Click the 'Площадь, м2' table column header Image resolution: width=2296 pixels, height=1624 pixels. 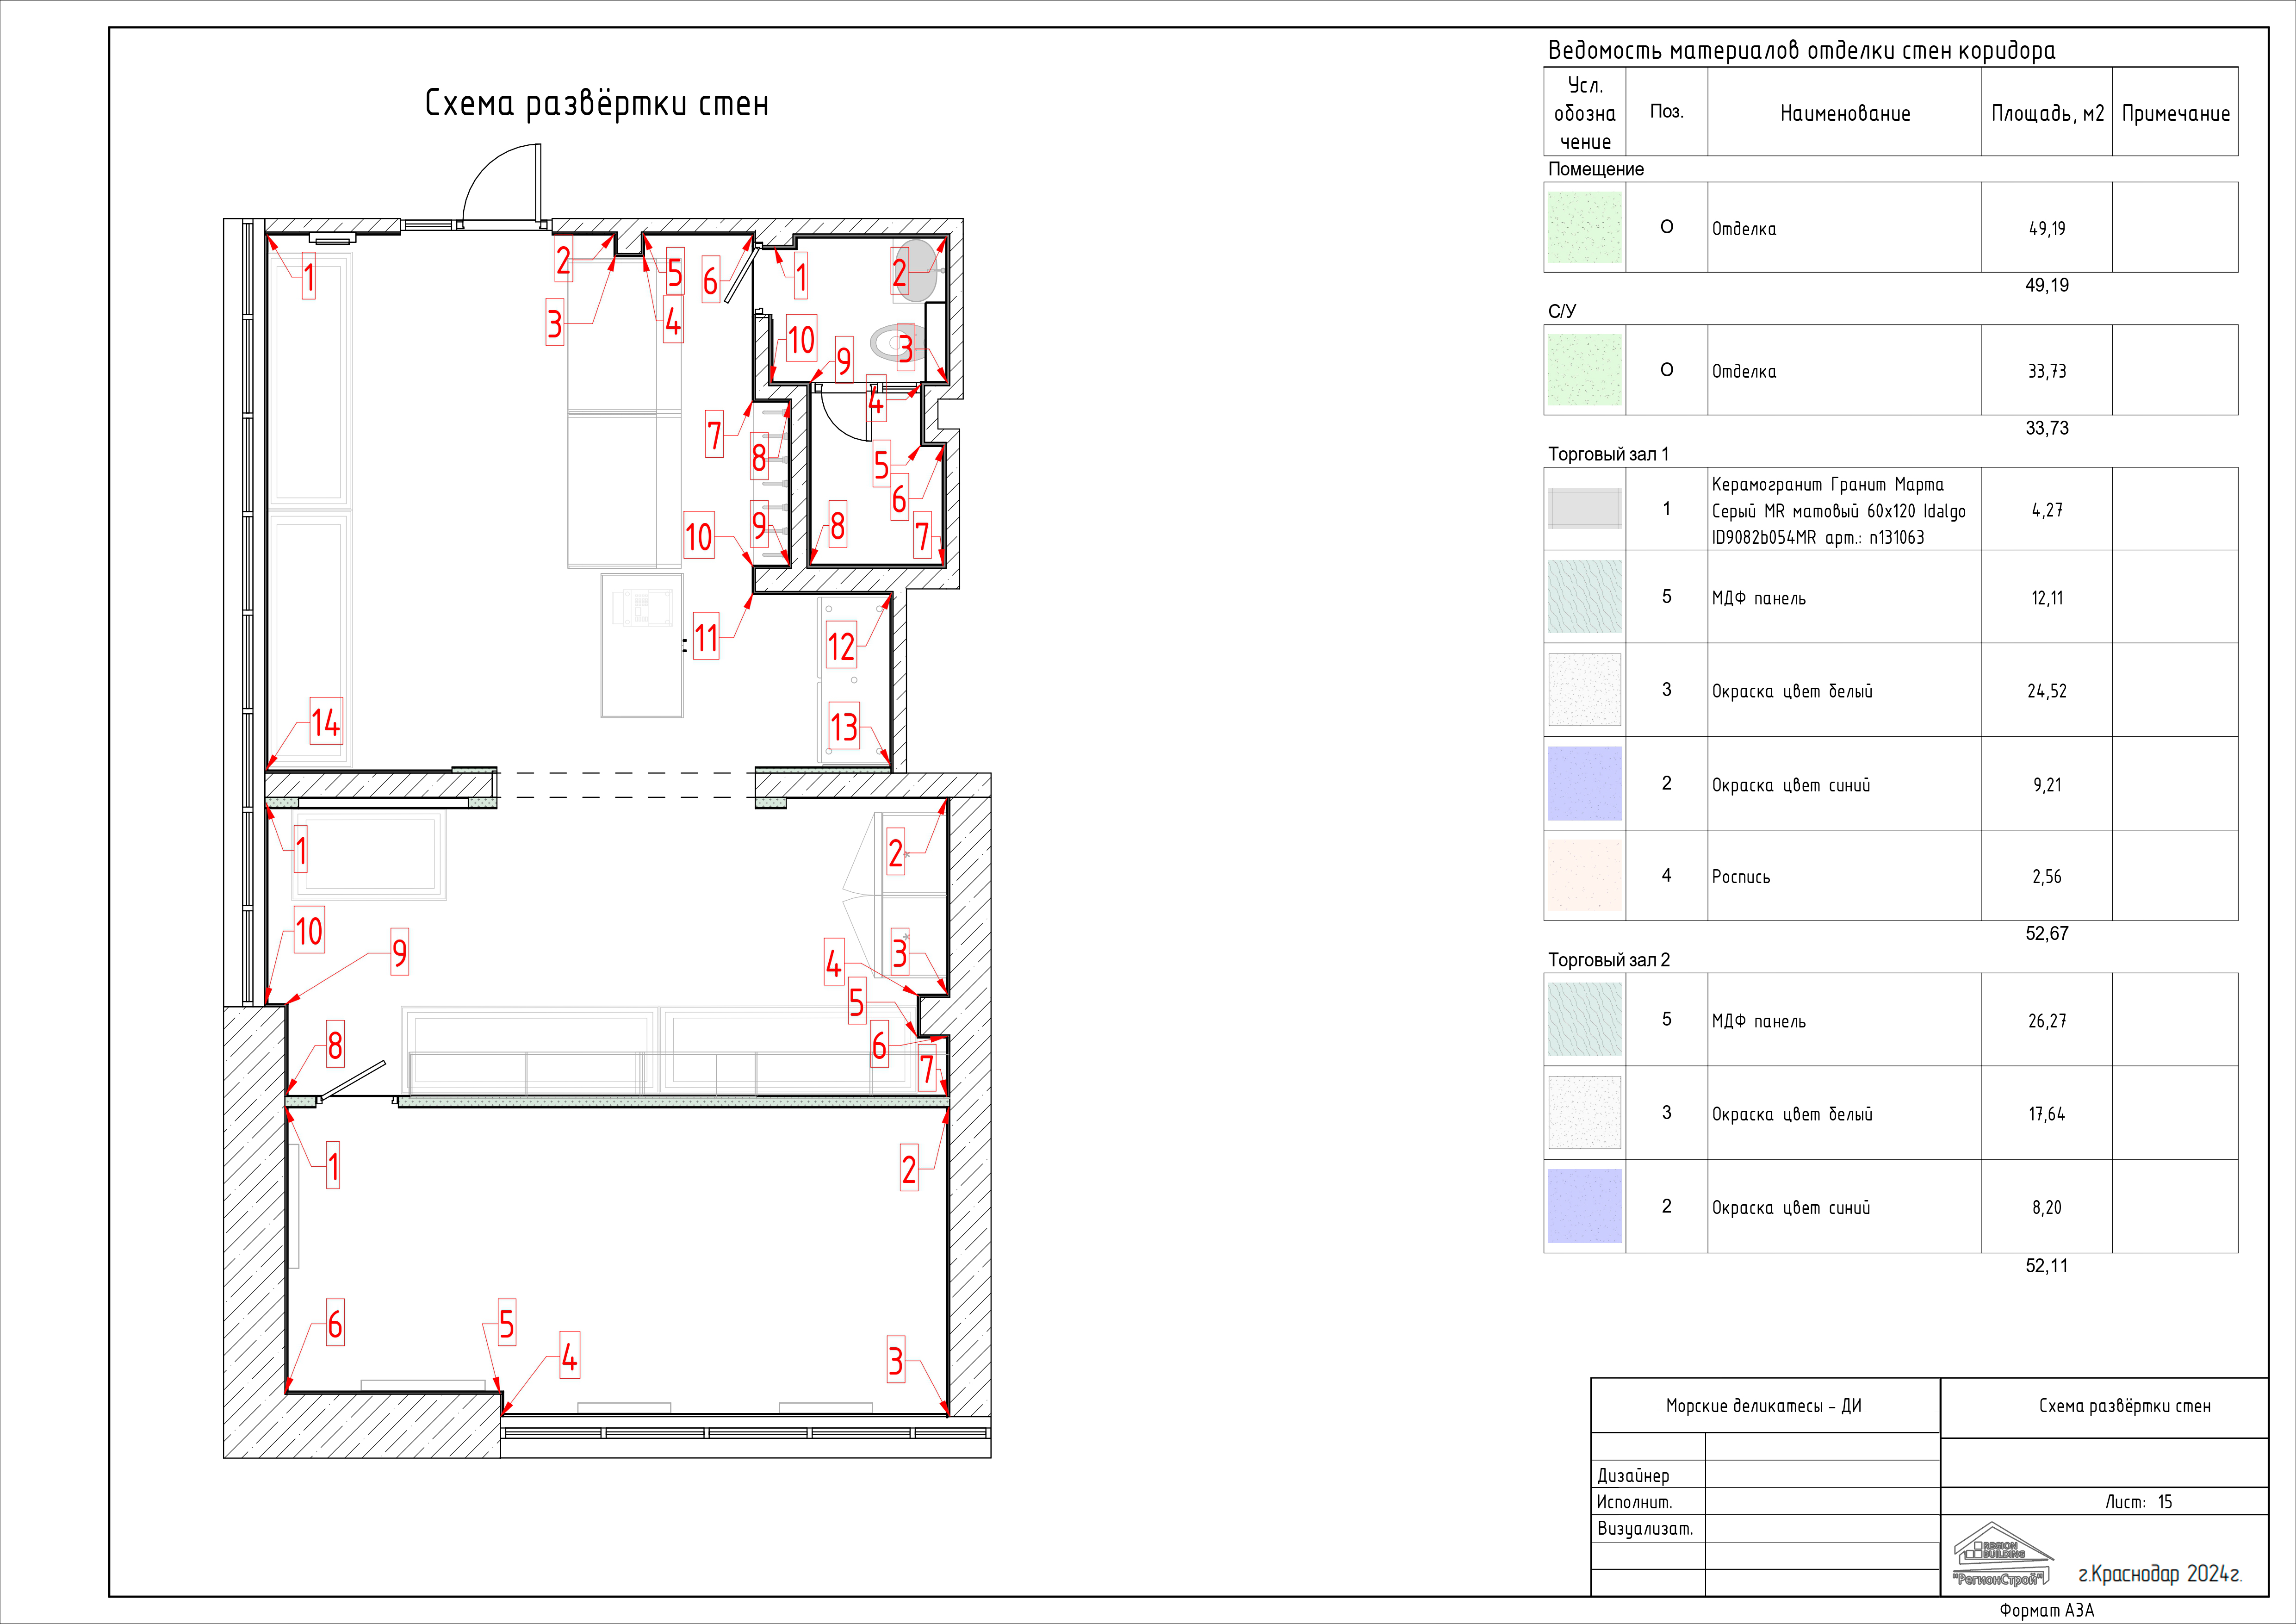click(2046, 113)
